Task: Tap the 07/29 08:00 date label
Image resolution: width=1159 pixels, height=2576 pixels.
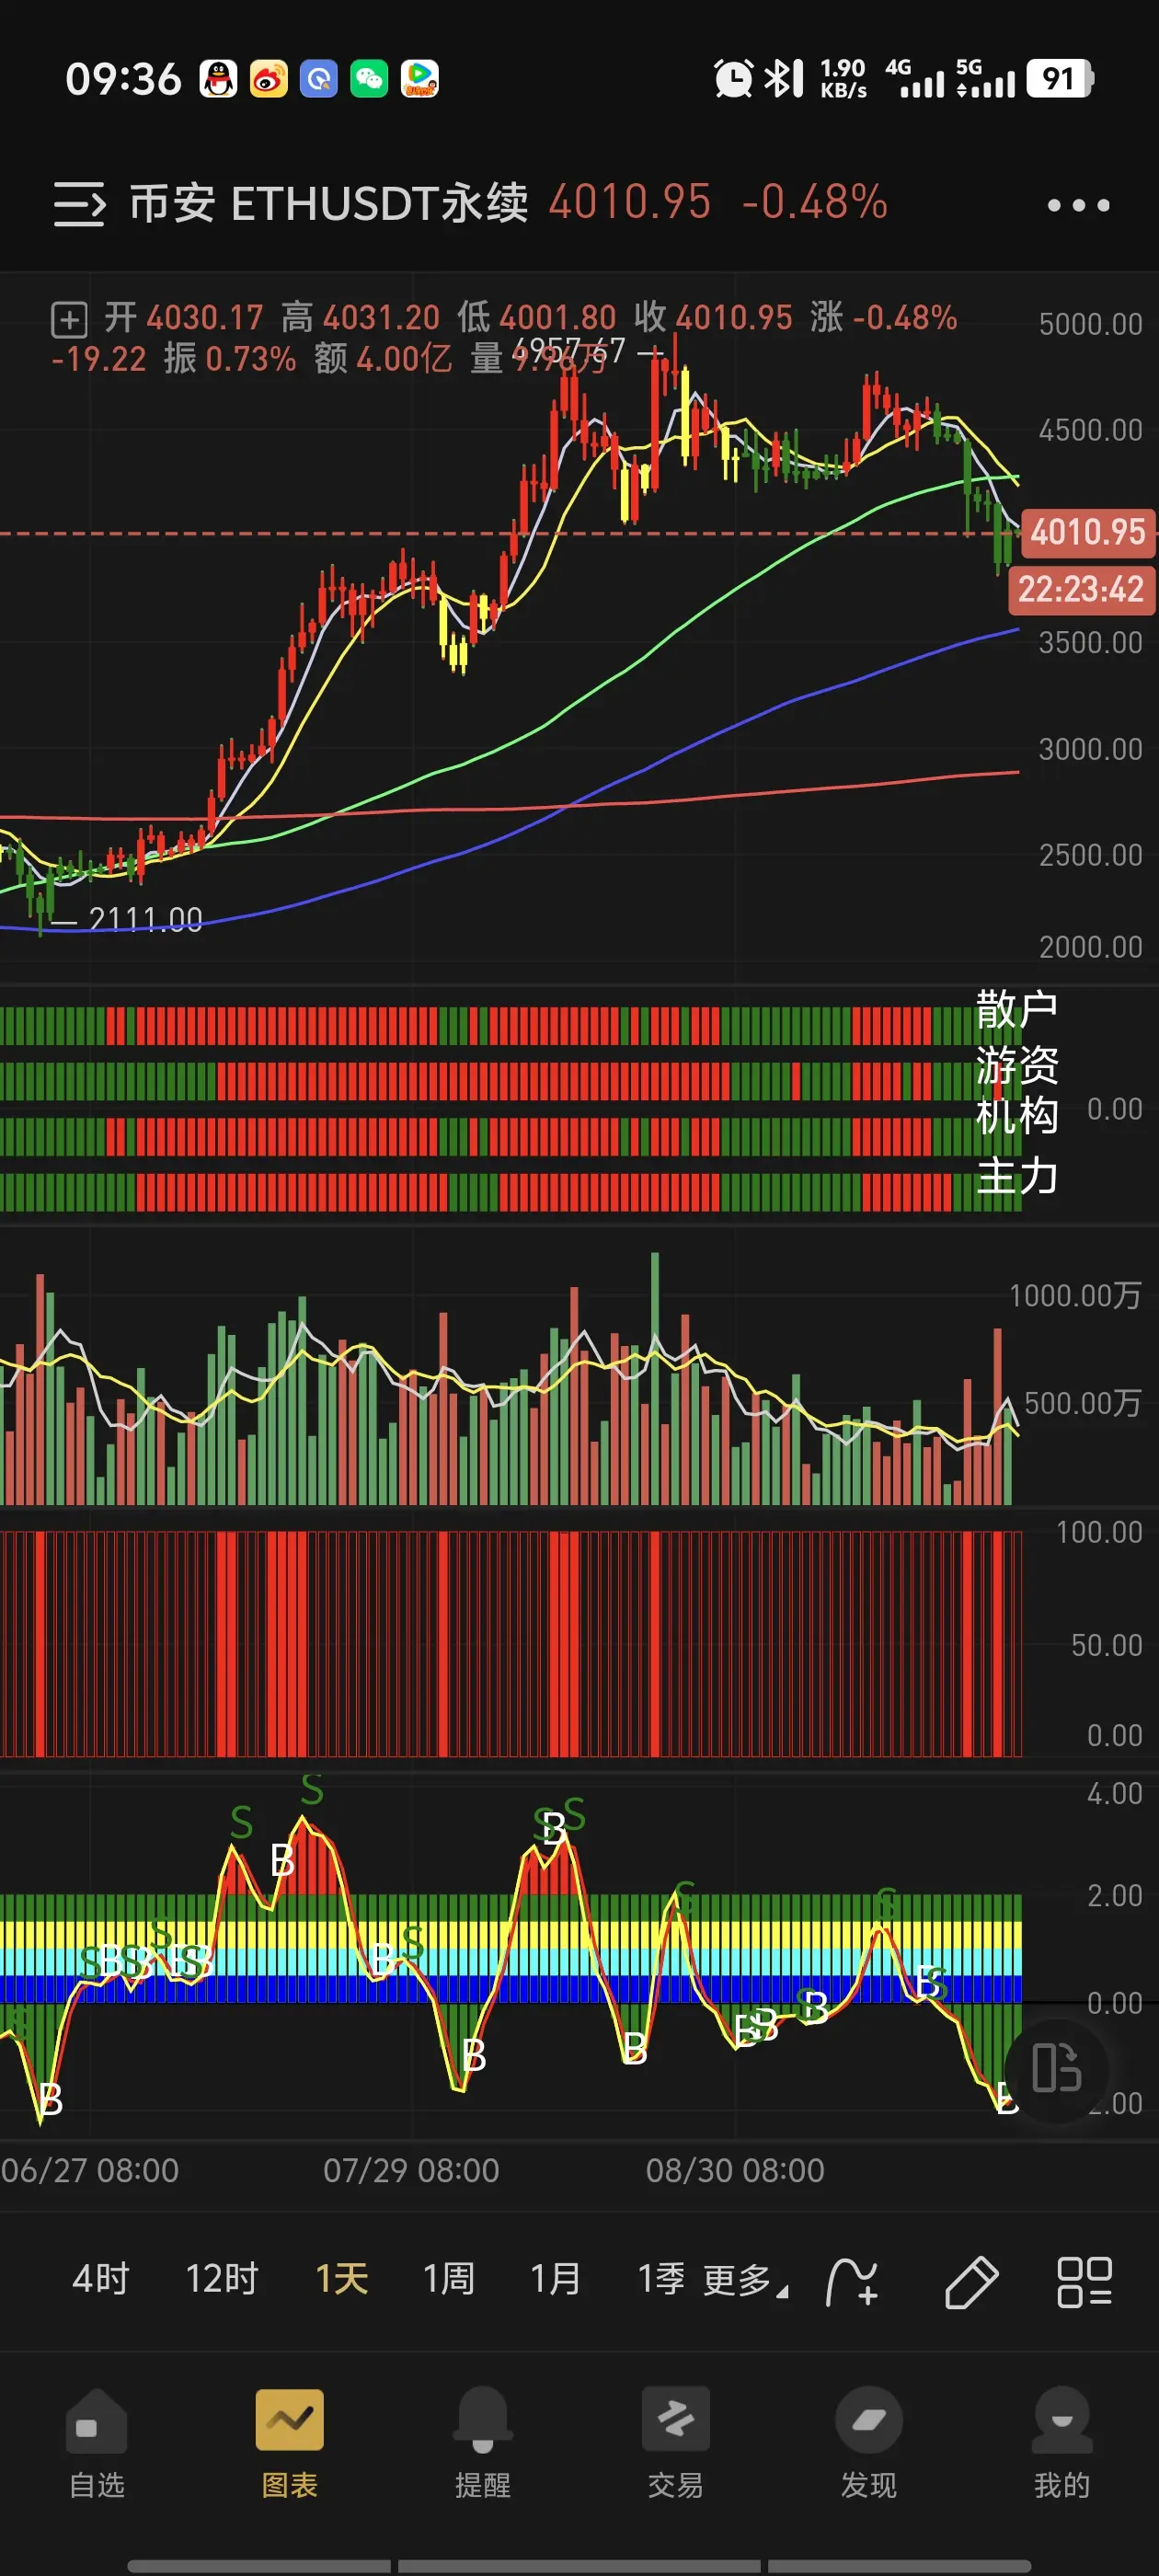Action: pos(411,2170)
